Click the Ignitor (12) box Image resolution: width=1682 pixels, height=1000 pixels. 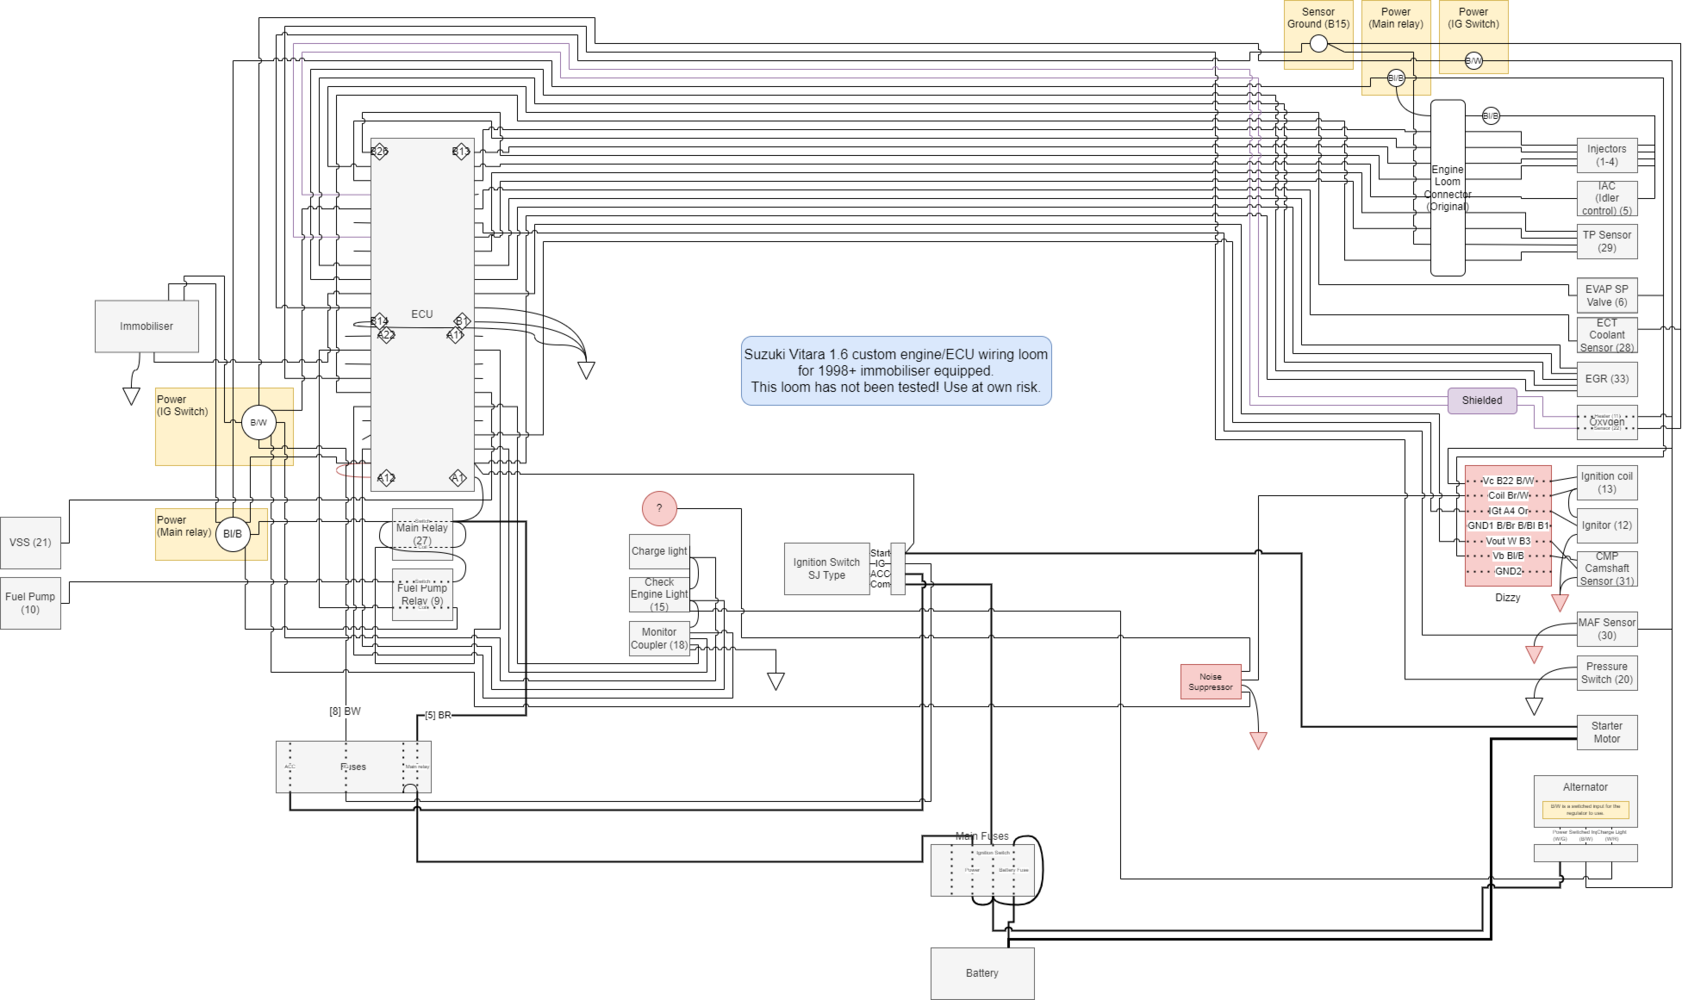pyautogui.click(x=1607, y=526)
